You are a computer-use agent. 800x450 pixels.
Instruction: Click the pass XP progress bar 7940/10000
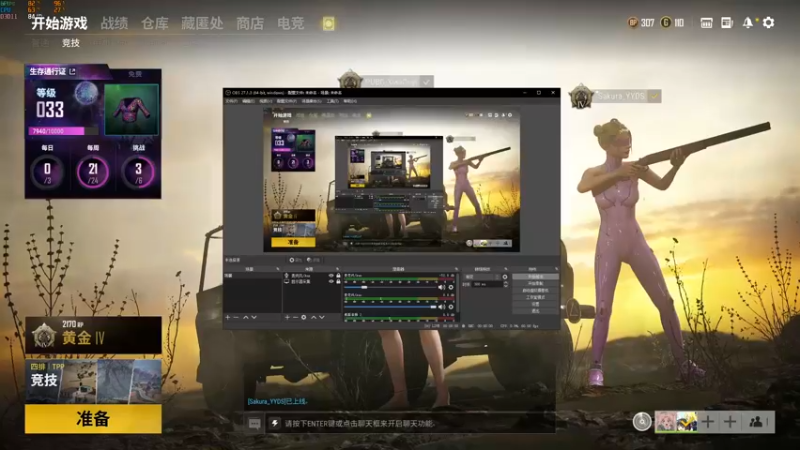[63, 131]
